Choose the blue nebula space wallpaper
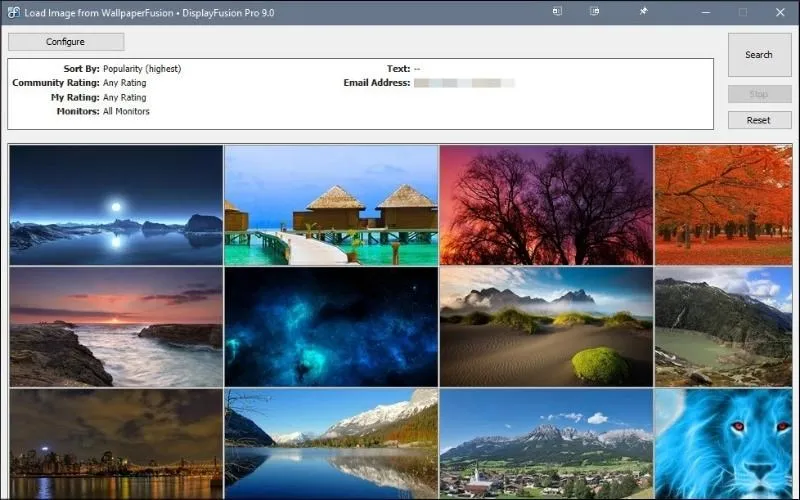The width and height of the screenshot is (800, 500). click(x=331, y=327)
